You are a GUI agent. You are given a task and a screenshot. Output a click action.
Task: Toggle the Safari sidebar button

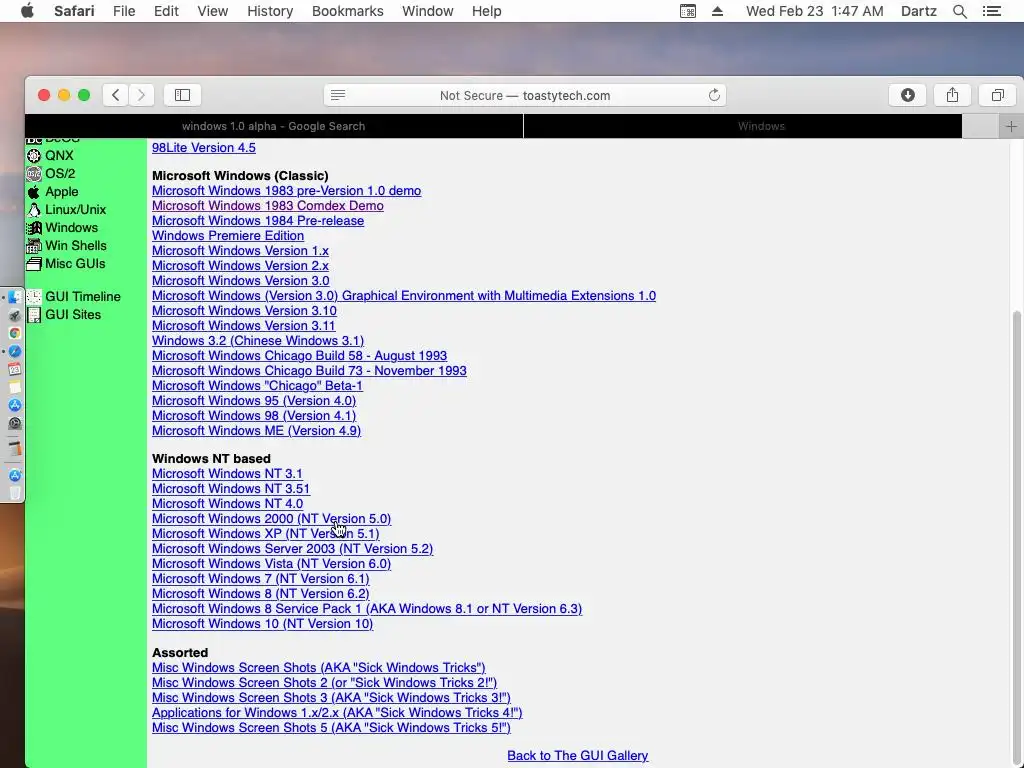(182, 95)
